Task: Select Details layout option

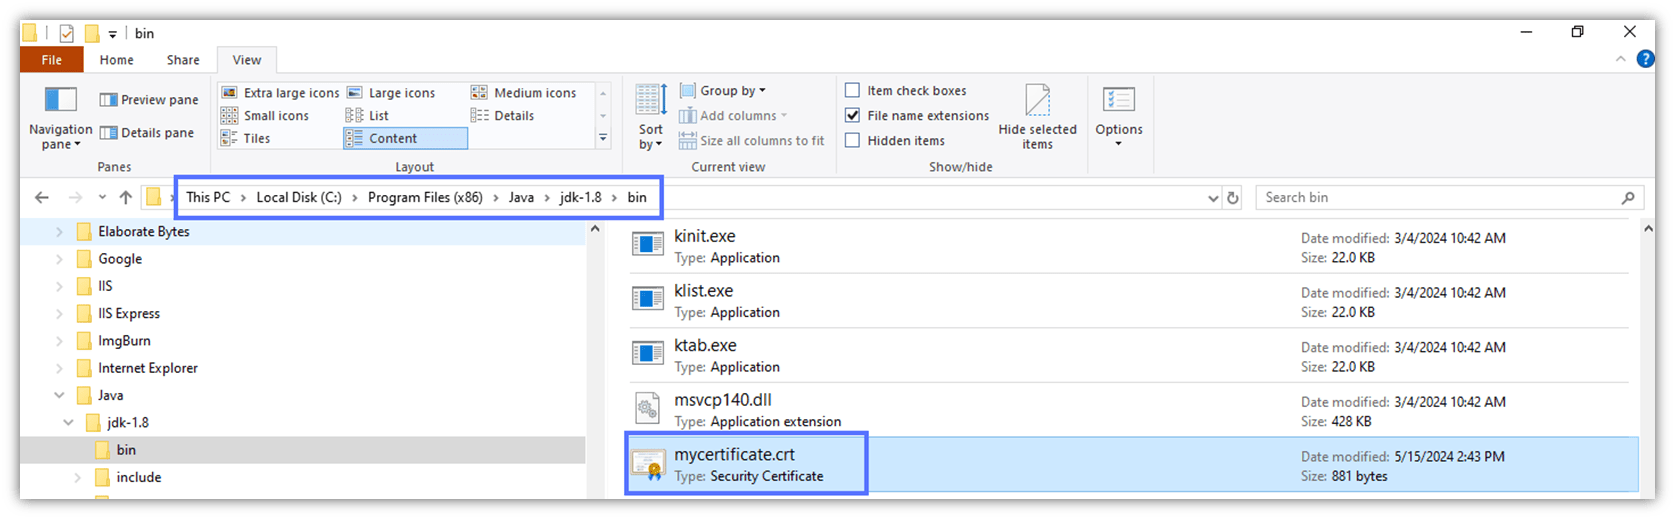Action: click(x=503, y=116)
